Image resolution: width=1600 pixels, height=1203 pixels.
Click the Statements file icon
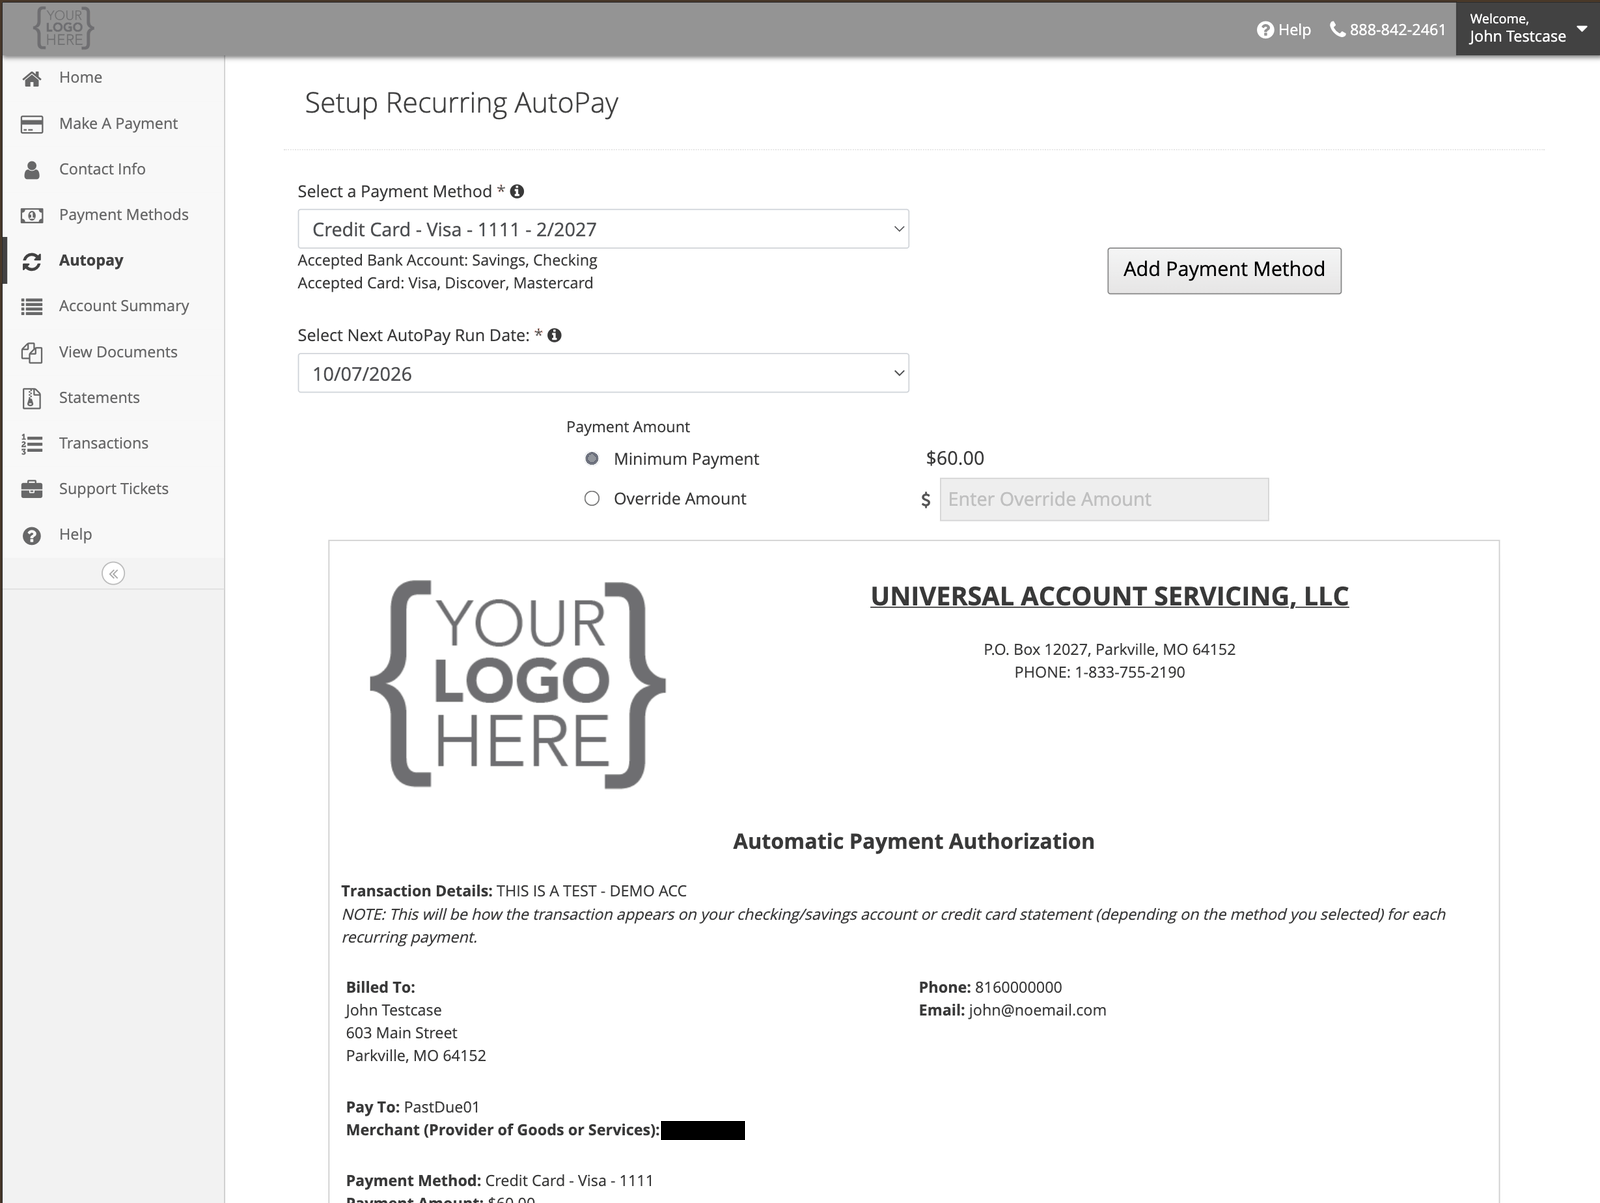click(x=32, y=398)
